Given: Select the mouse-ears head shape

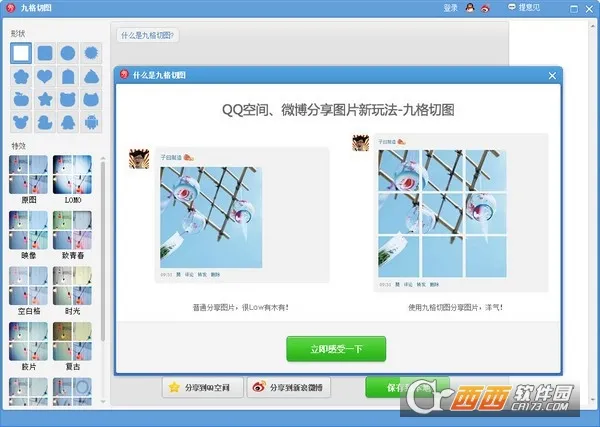Looking at the screenshot, I should (21, 122).
